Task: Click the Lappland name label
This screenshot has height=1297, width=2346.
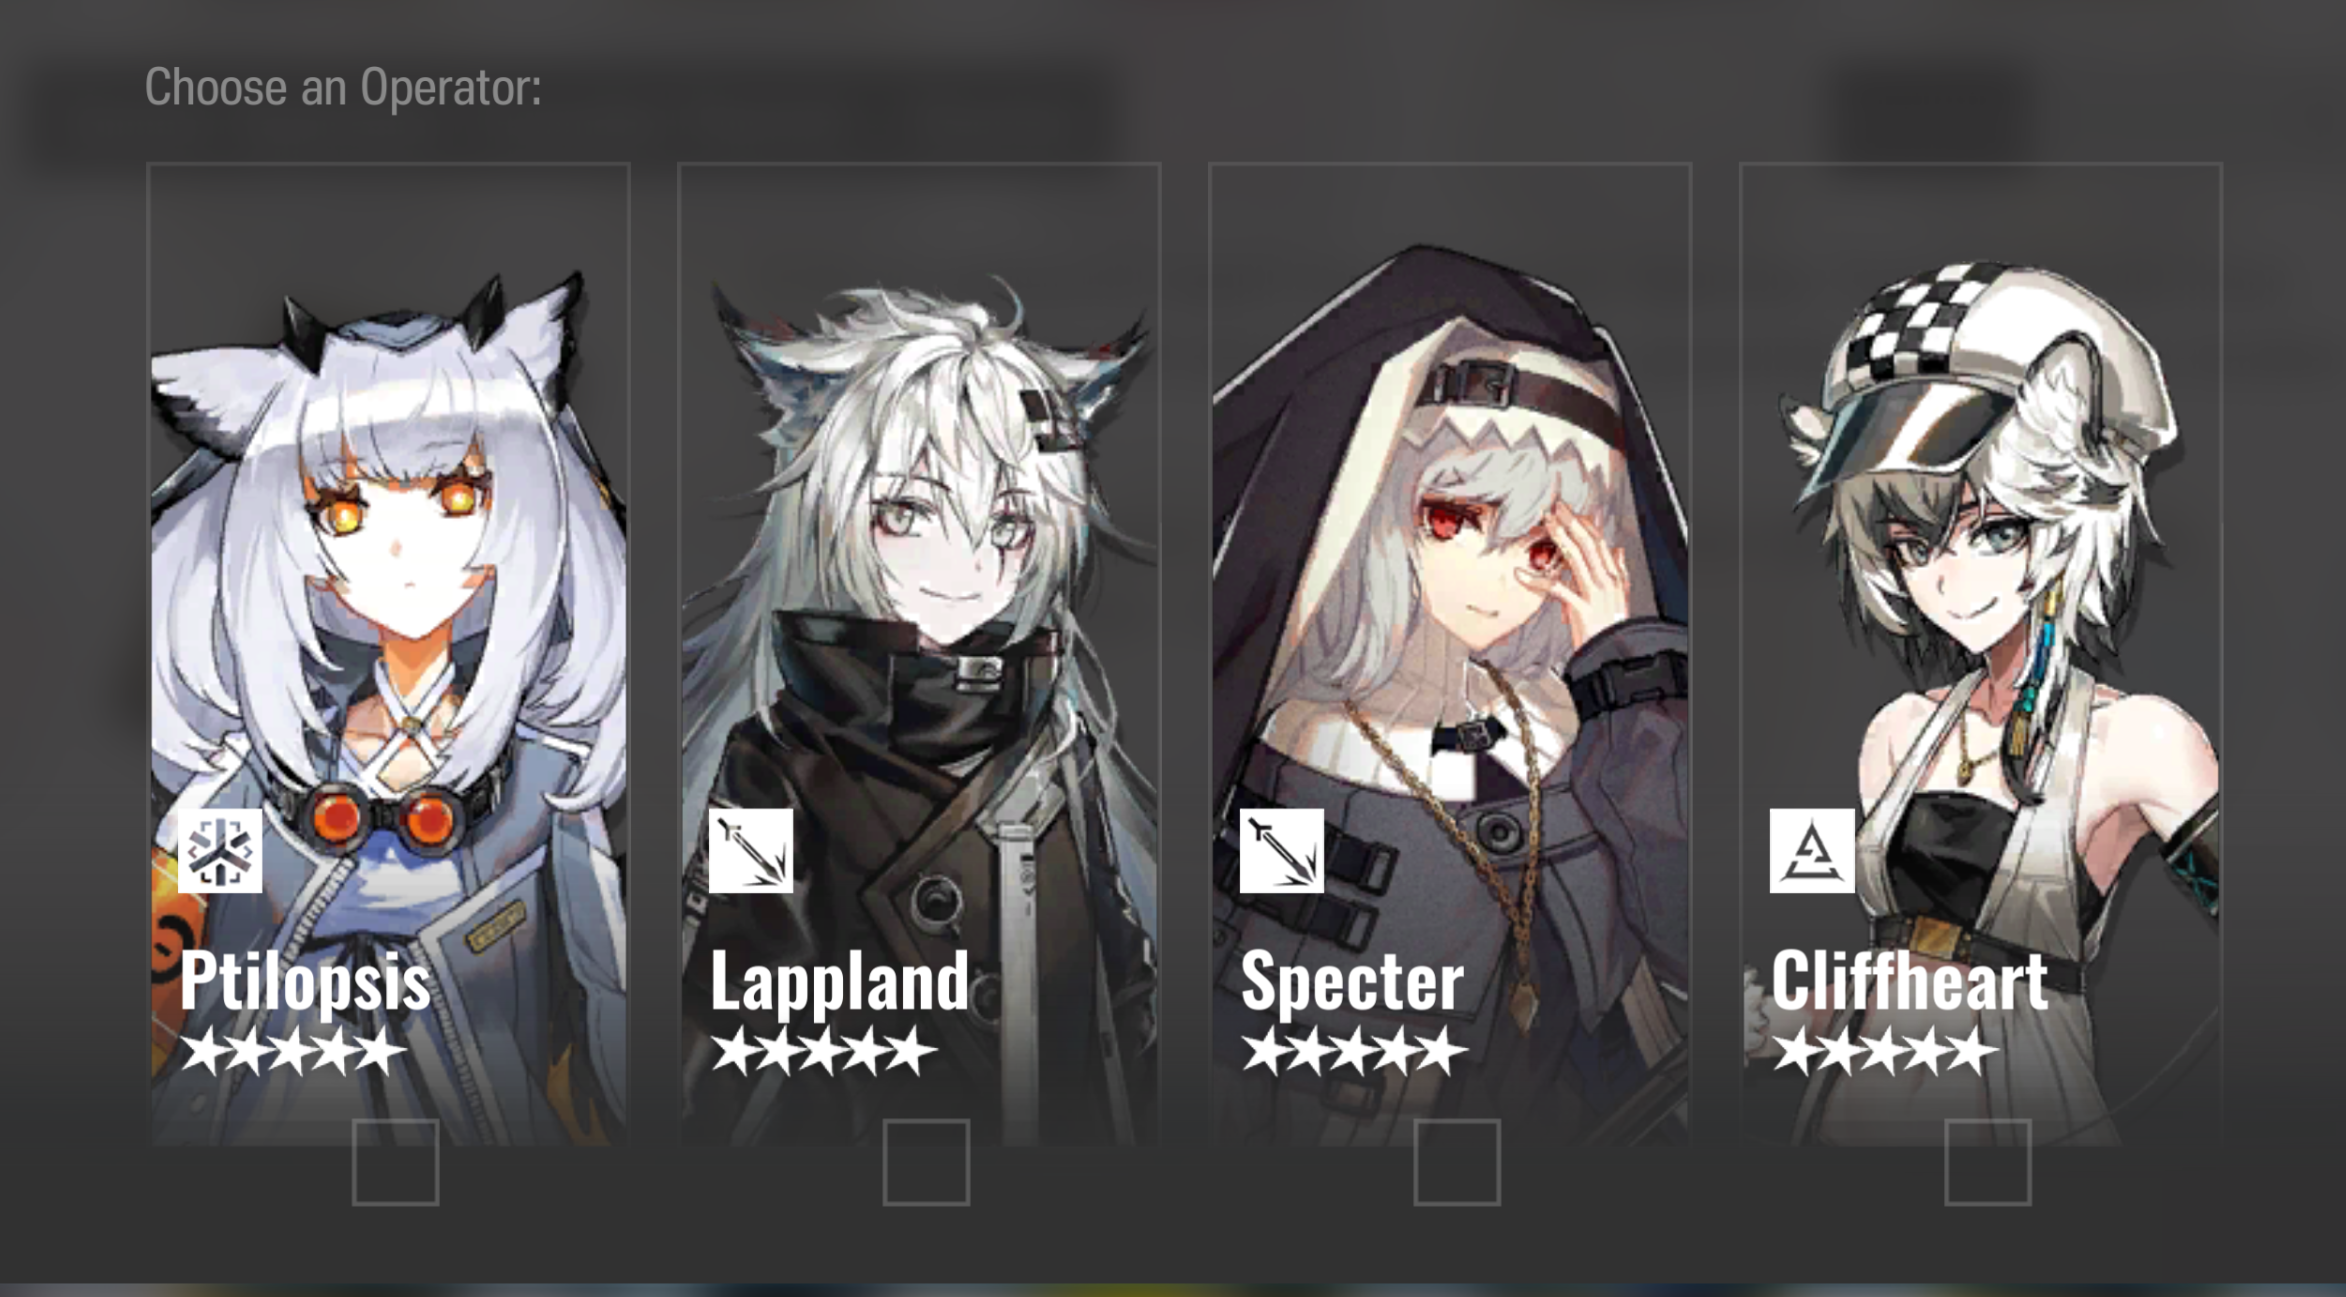Action: 840,982
